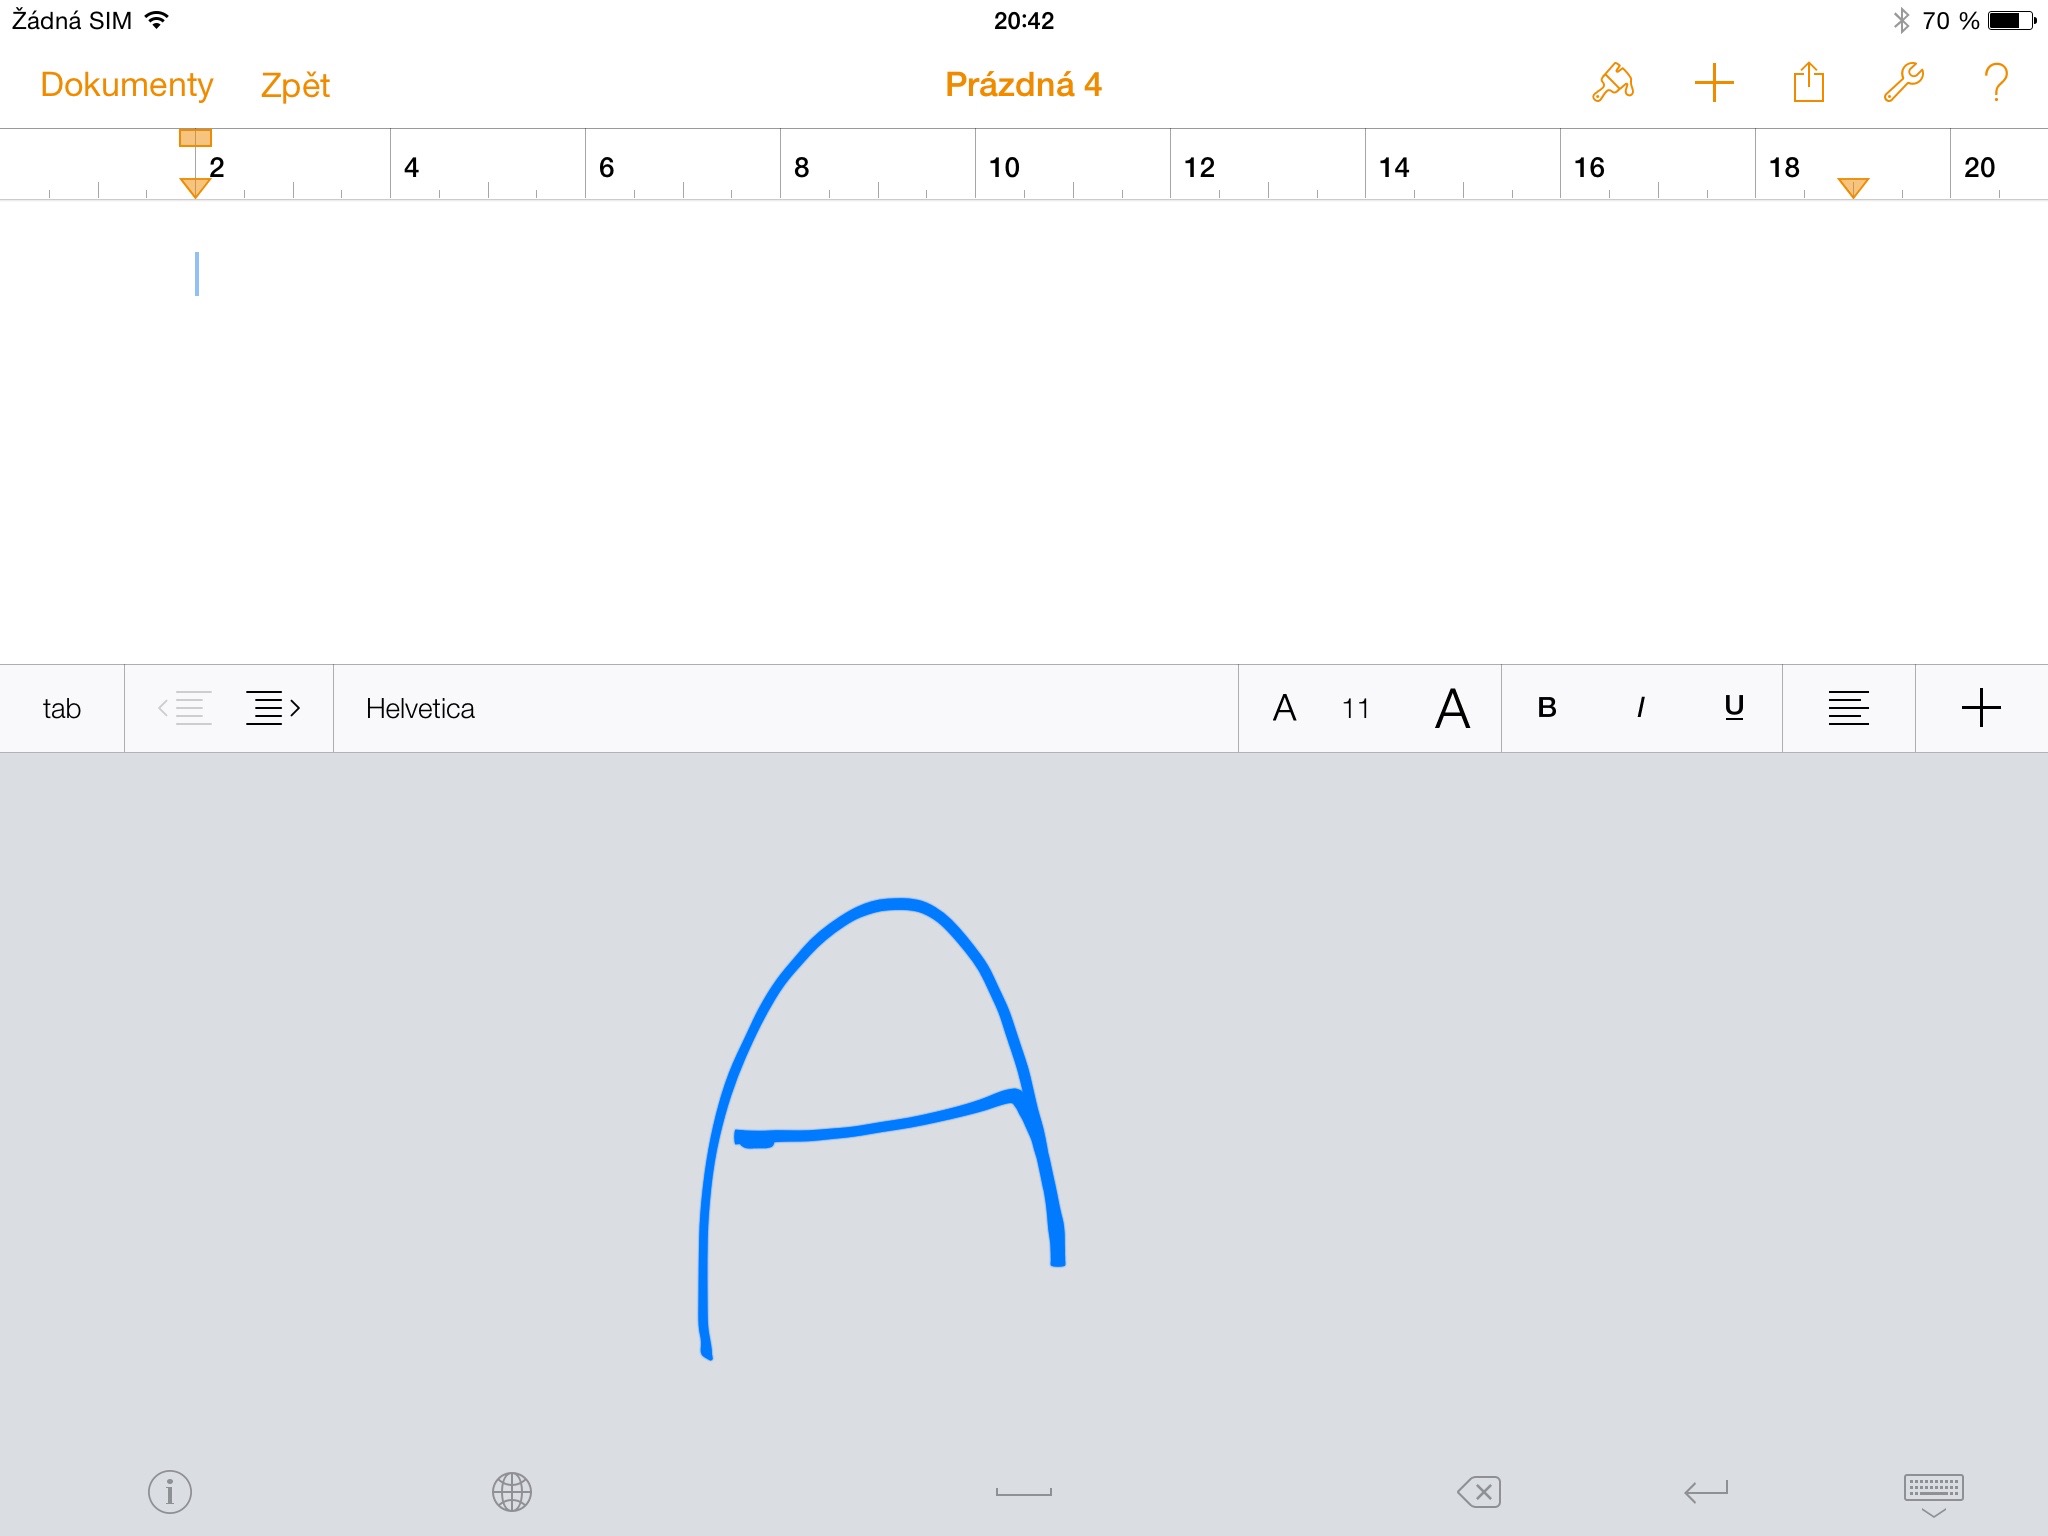Open the share export icon
The image size is (2048, 1536).
[x=1808, y=83]
